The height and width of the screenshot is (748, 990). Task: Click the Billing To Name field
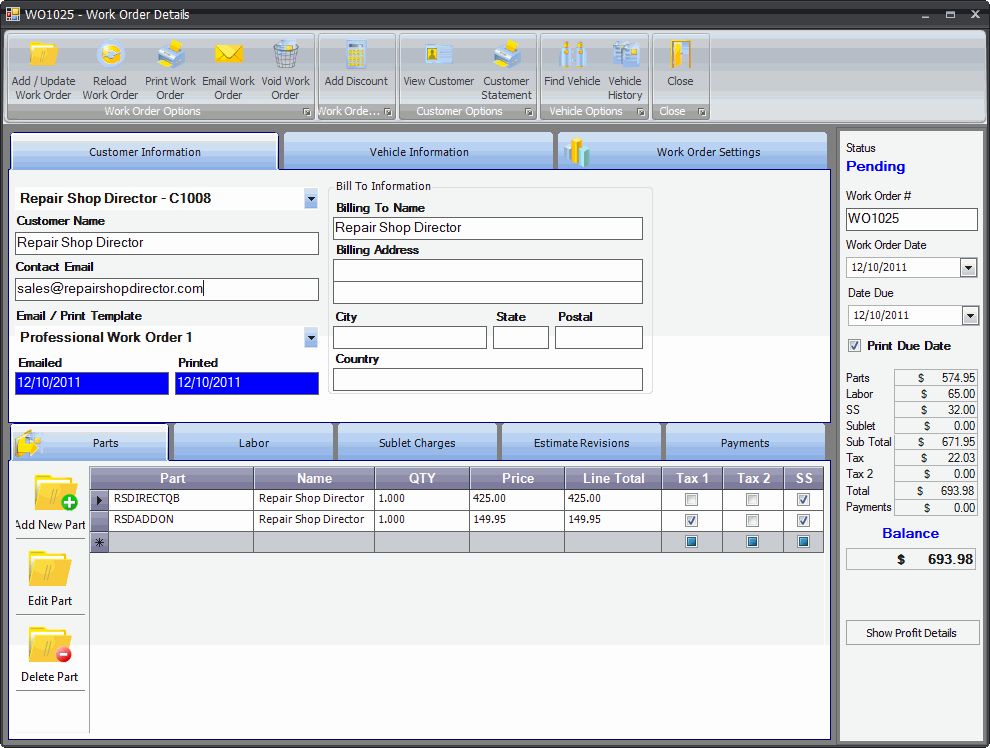point(487,228)
